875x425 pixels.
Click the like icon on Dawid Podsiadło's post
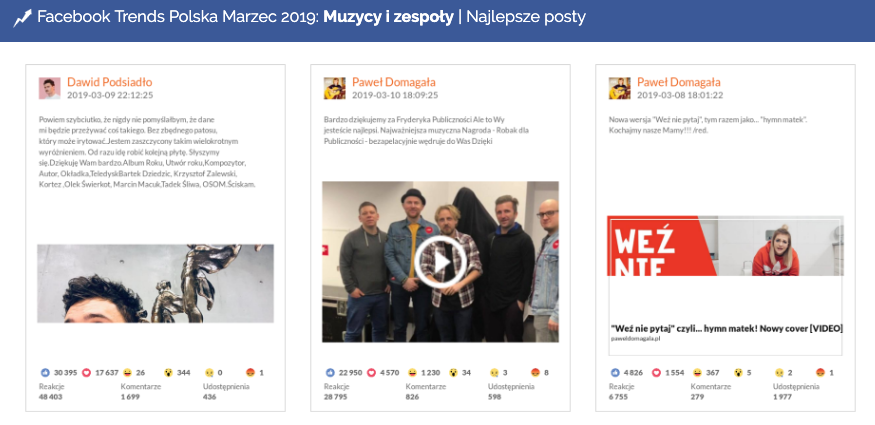pyautogui.click(x=45, y=373)
